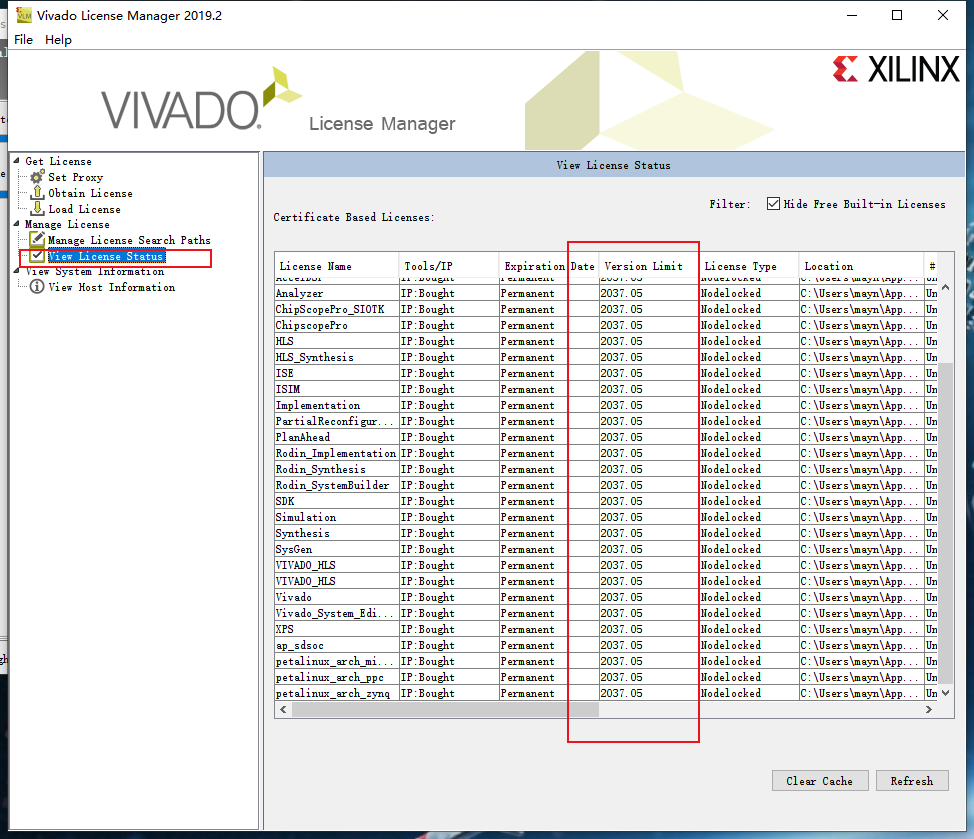The height and width of the screenshot is (839, 974).
Task: Select the HLS_Synthesis license row
Action: pyautogui.click(x=606, y=357)
